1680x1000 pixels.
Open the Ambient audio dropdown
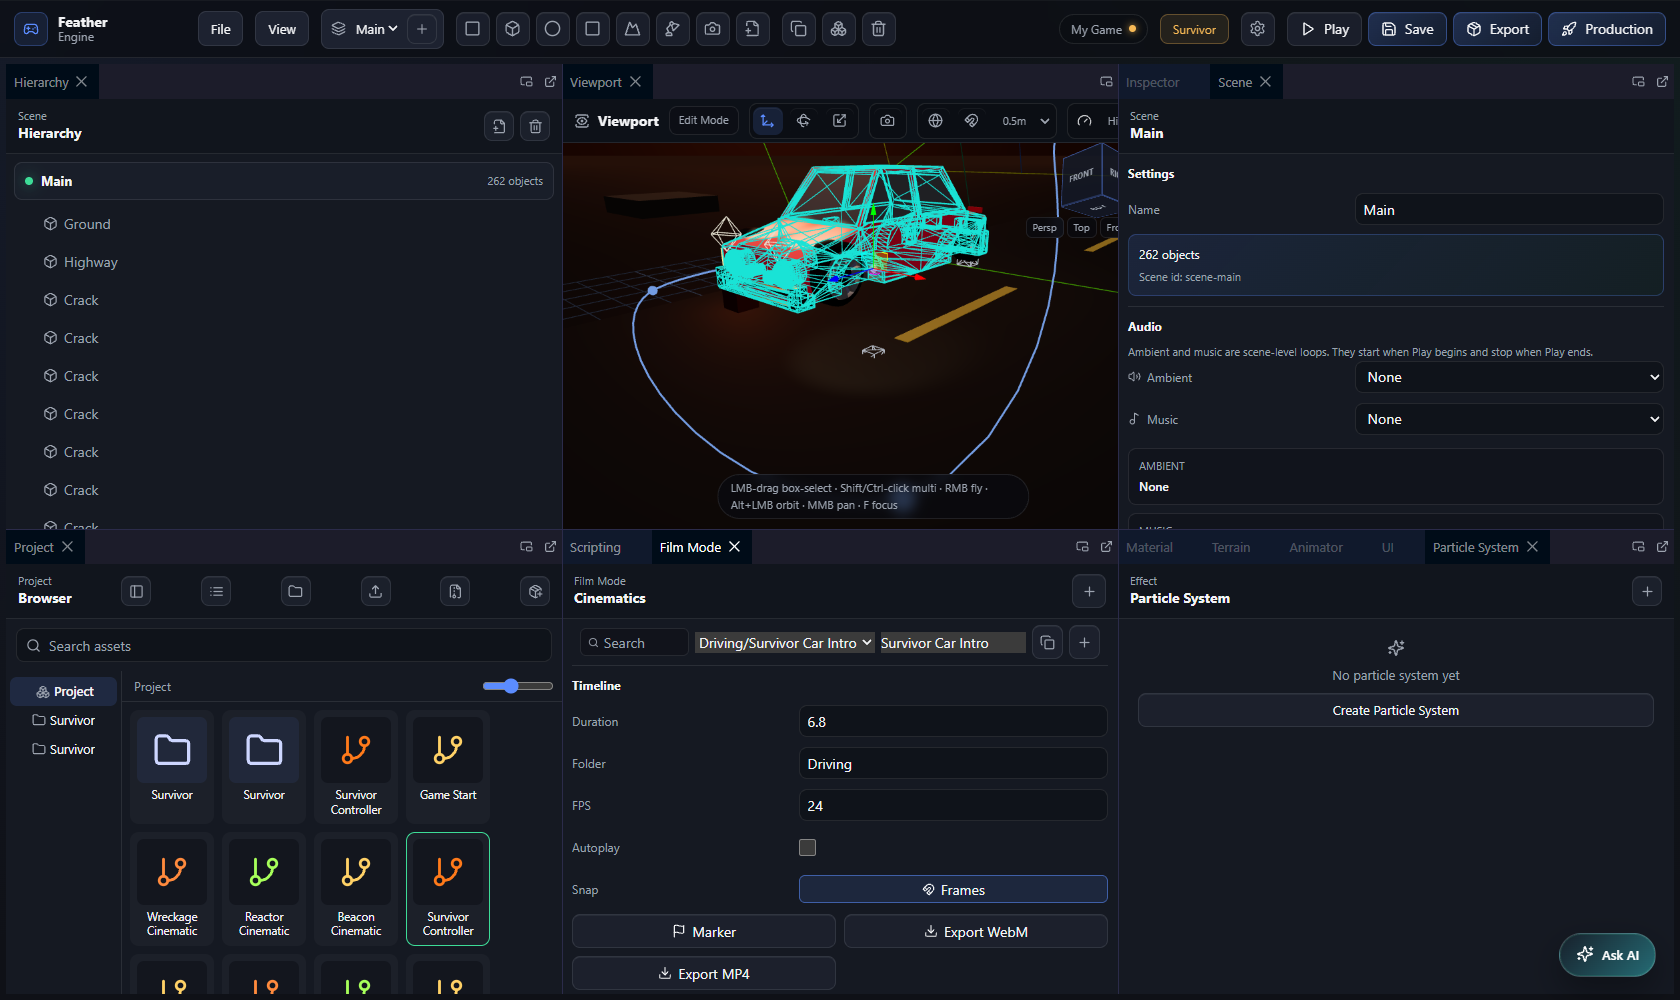pyautogui.click(x=1509, y=377)
